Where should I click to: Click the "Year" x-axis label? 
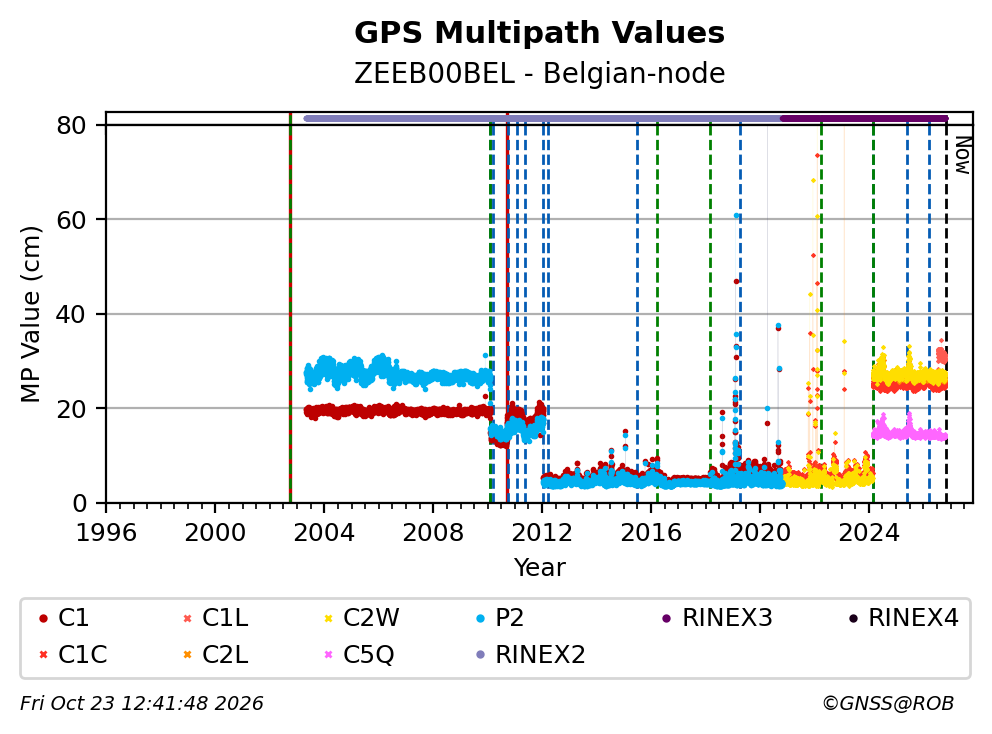coord(539,567)
